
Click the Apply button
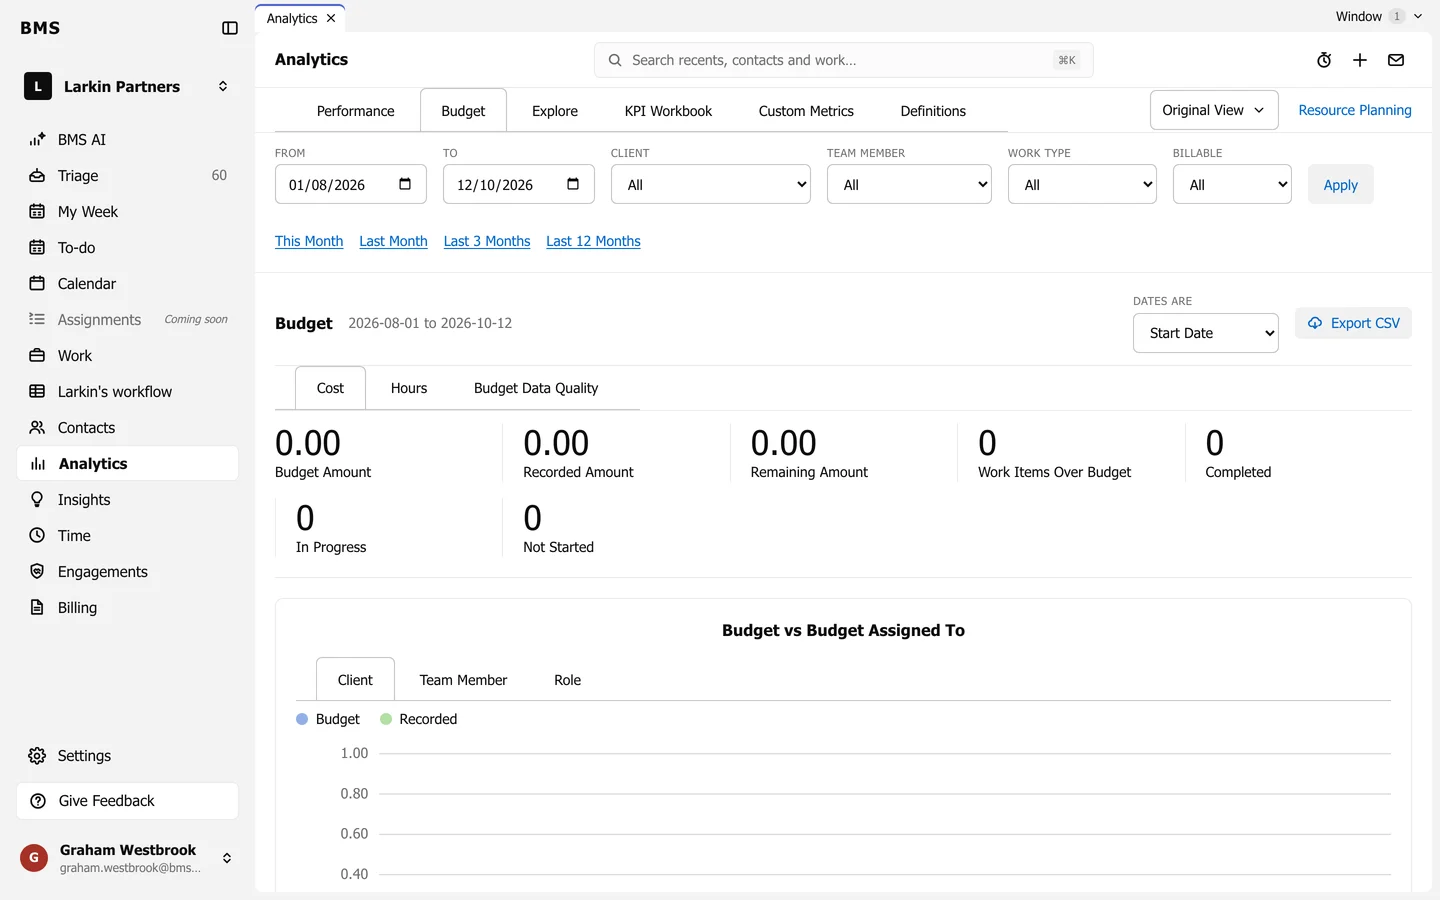pos(1341,184)
